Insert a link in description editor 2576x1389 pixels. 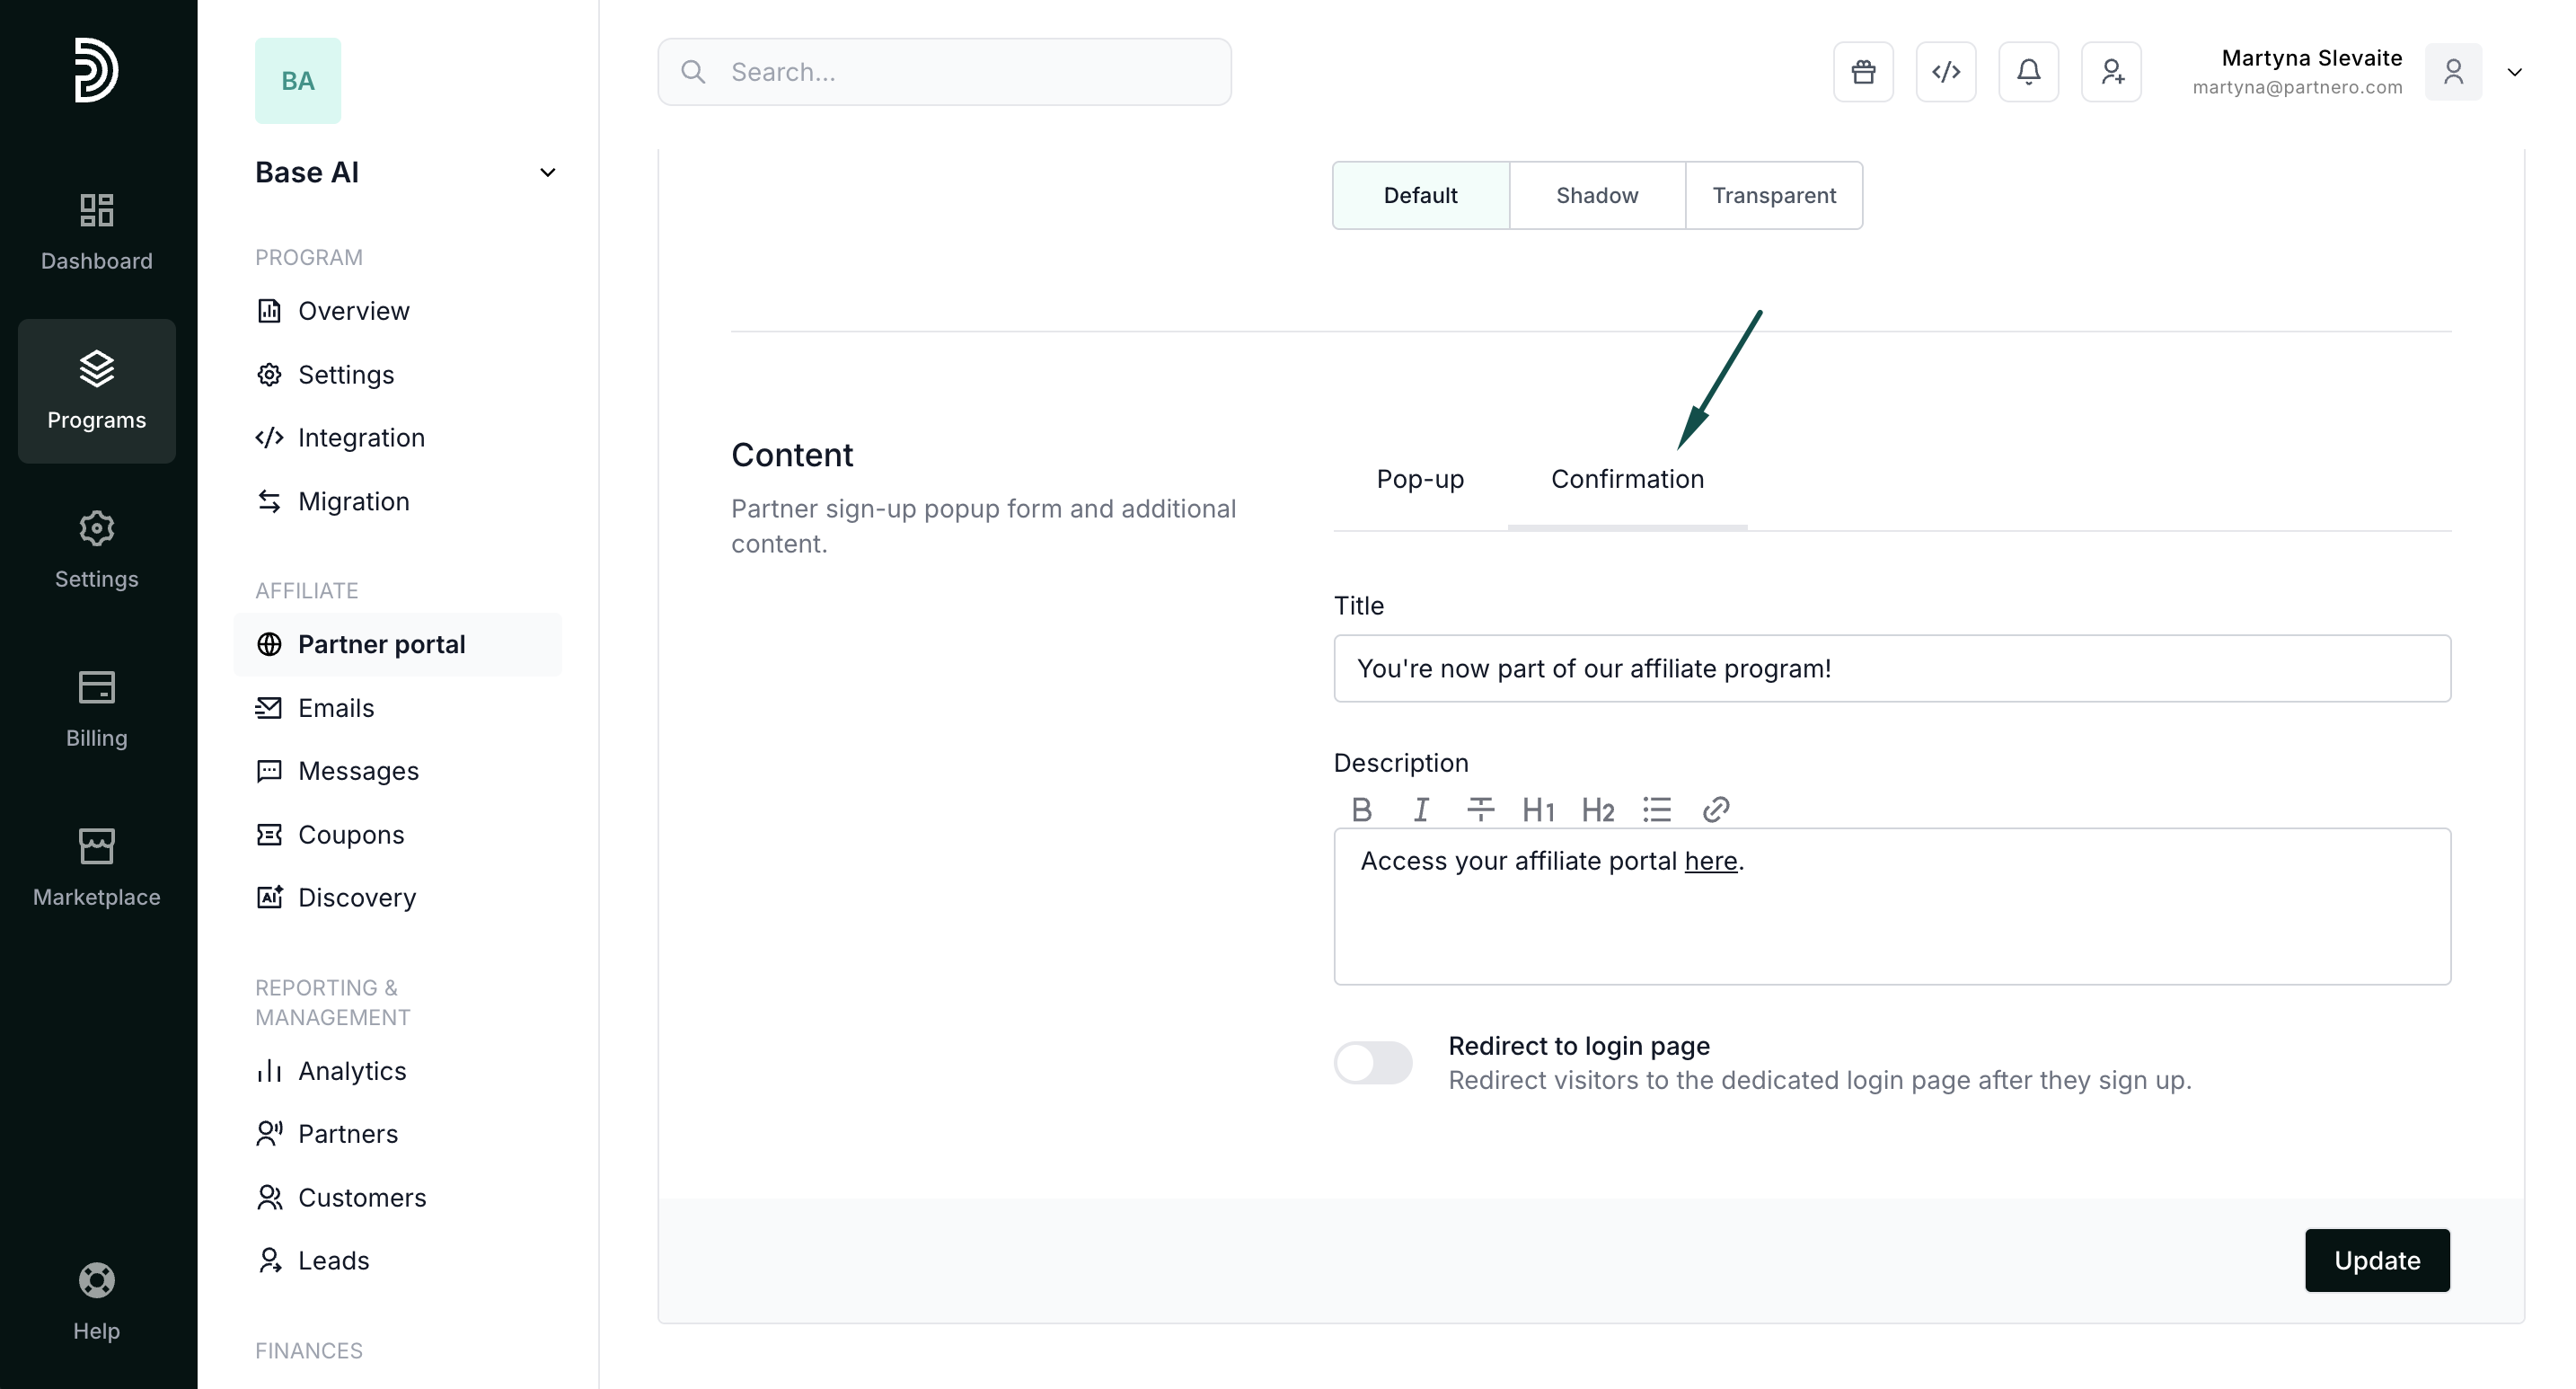pos(1716,809)
